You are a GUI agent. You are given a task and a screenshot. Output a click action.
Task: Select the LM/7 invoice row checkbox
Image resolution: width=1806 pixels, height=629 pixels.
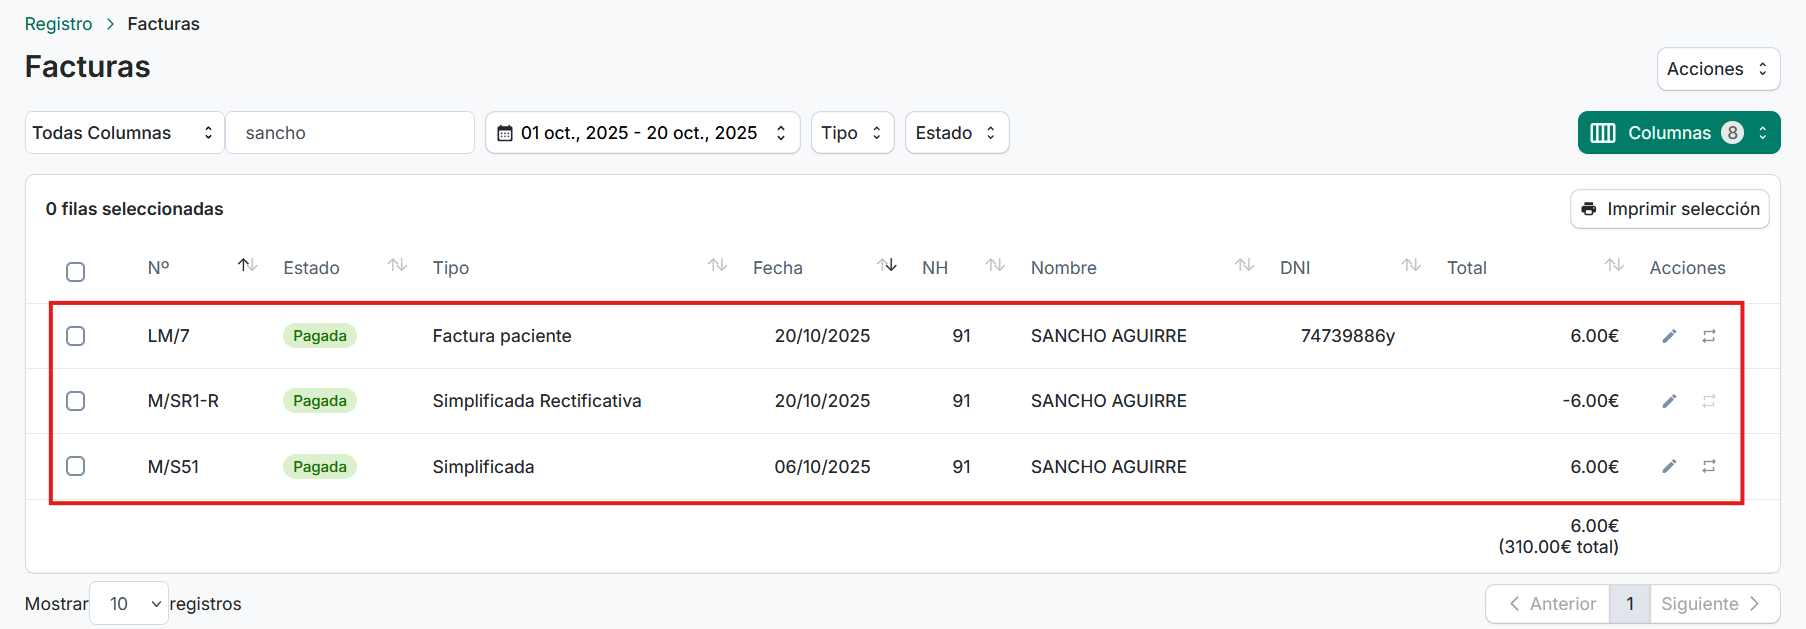click(x=76, y=336)
